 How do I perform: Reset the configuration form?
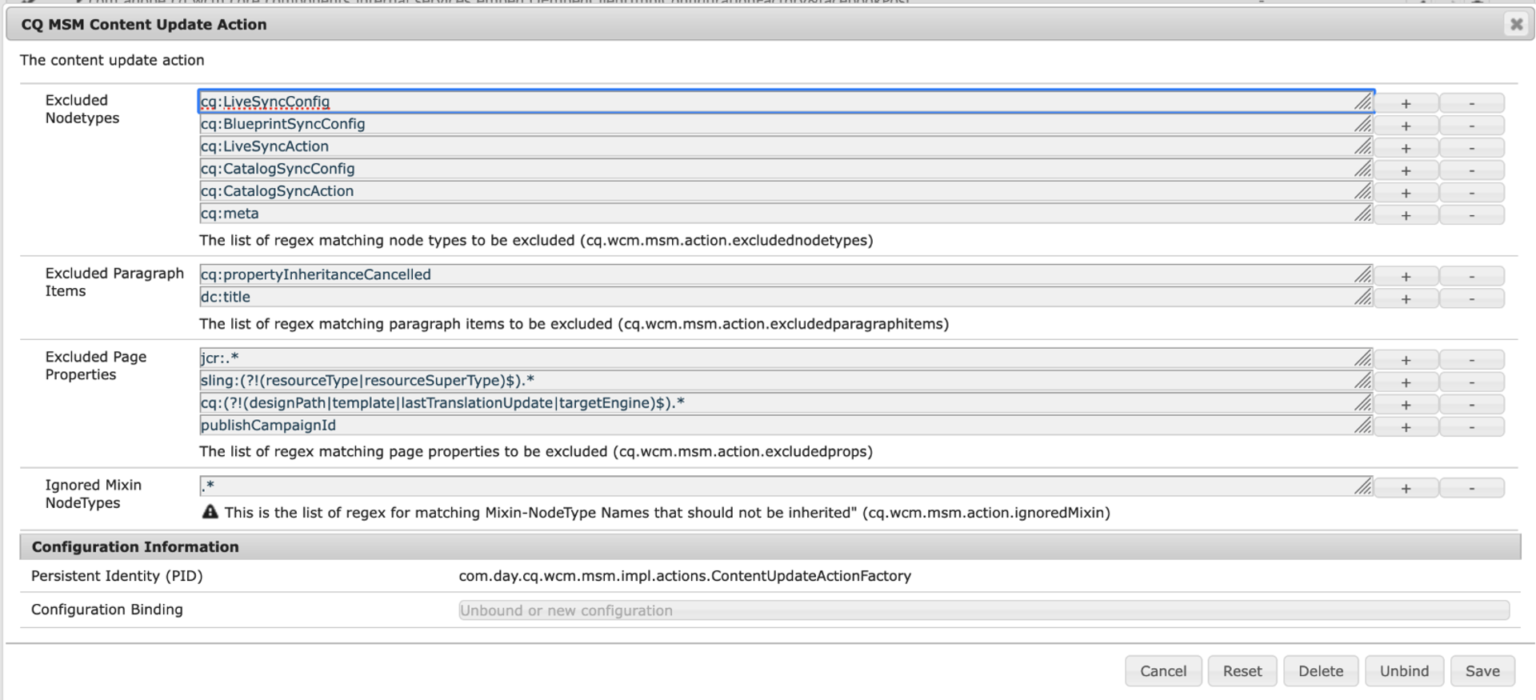point(1242,670)
